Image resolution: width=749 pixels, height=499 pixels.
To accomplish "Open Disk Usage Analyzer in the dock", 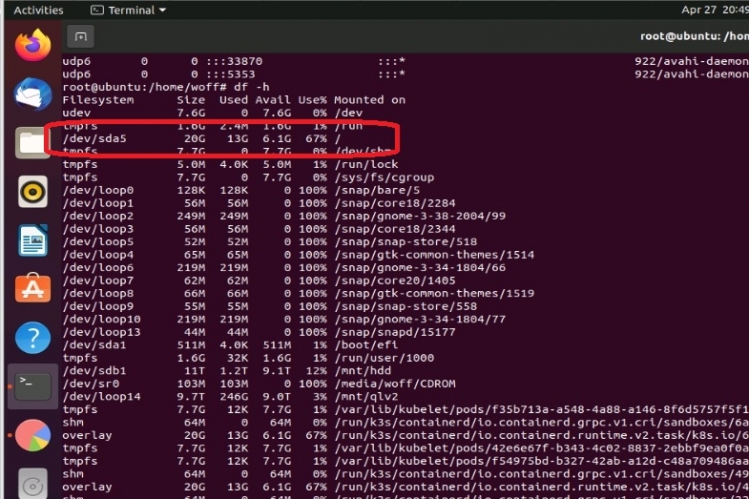I will (x=32, y=435).
